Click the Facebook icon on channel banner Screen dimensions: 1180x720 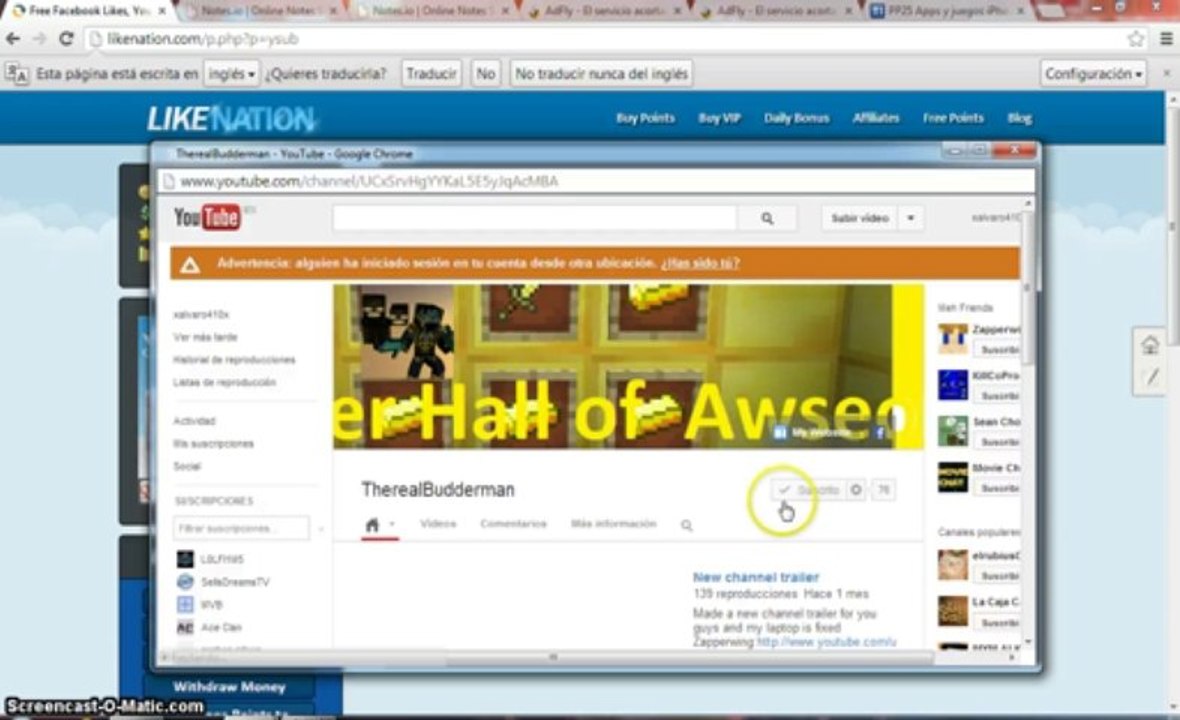pos(879,433)
